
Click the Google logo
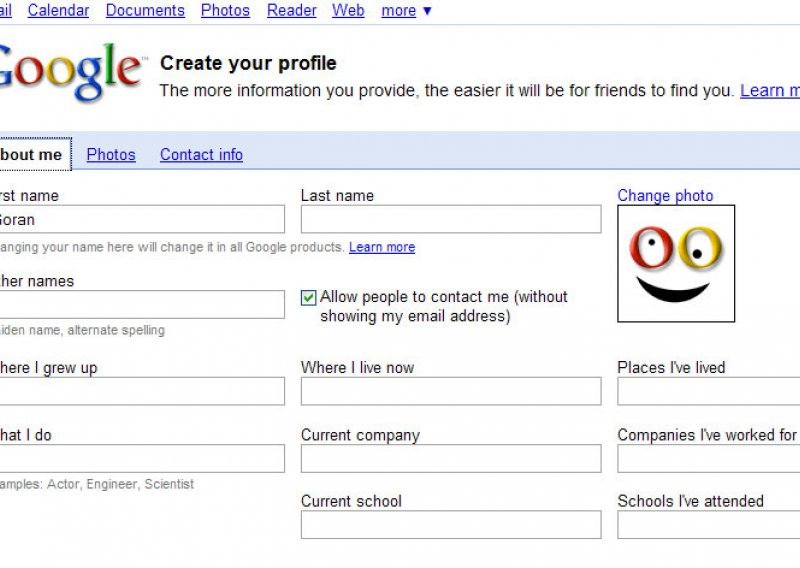point(70,71)
